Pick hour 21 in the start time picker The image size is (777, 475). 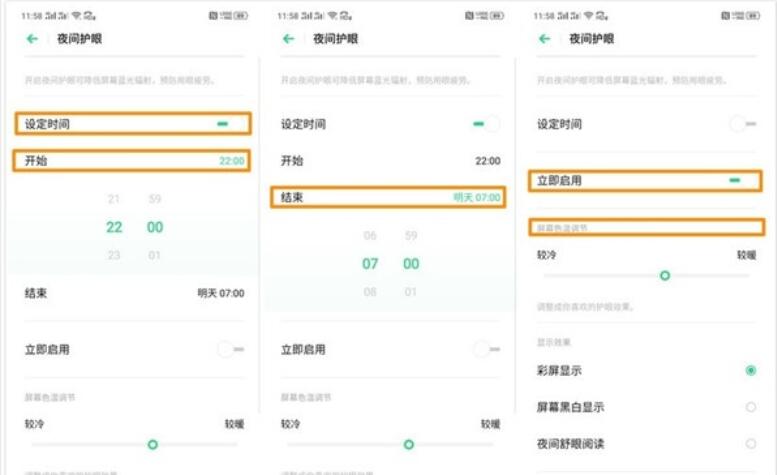tap(114, 199)
